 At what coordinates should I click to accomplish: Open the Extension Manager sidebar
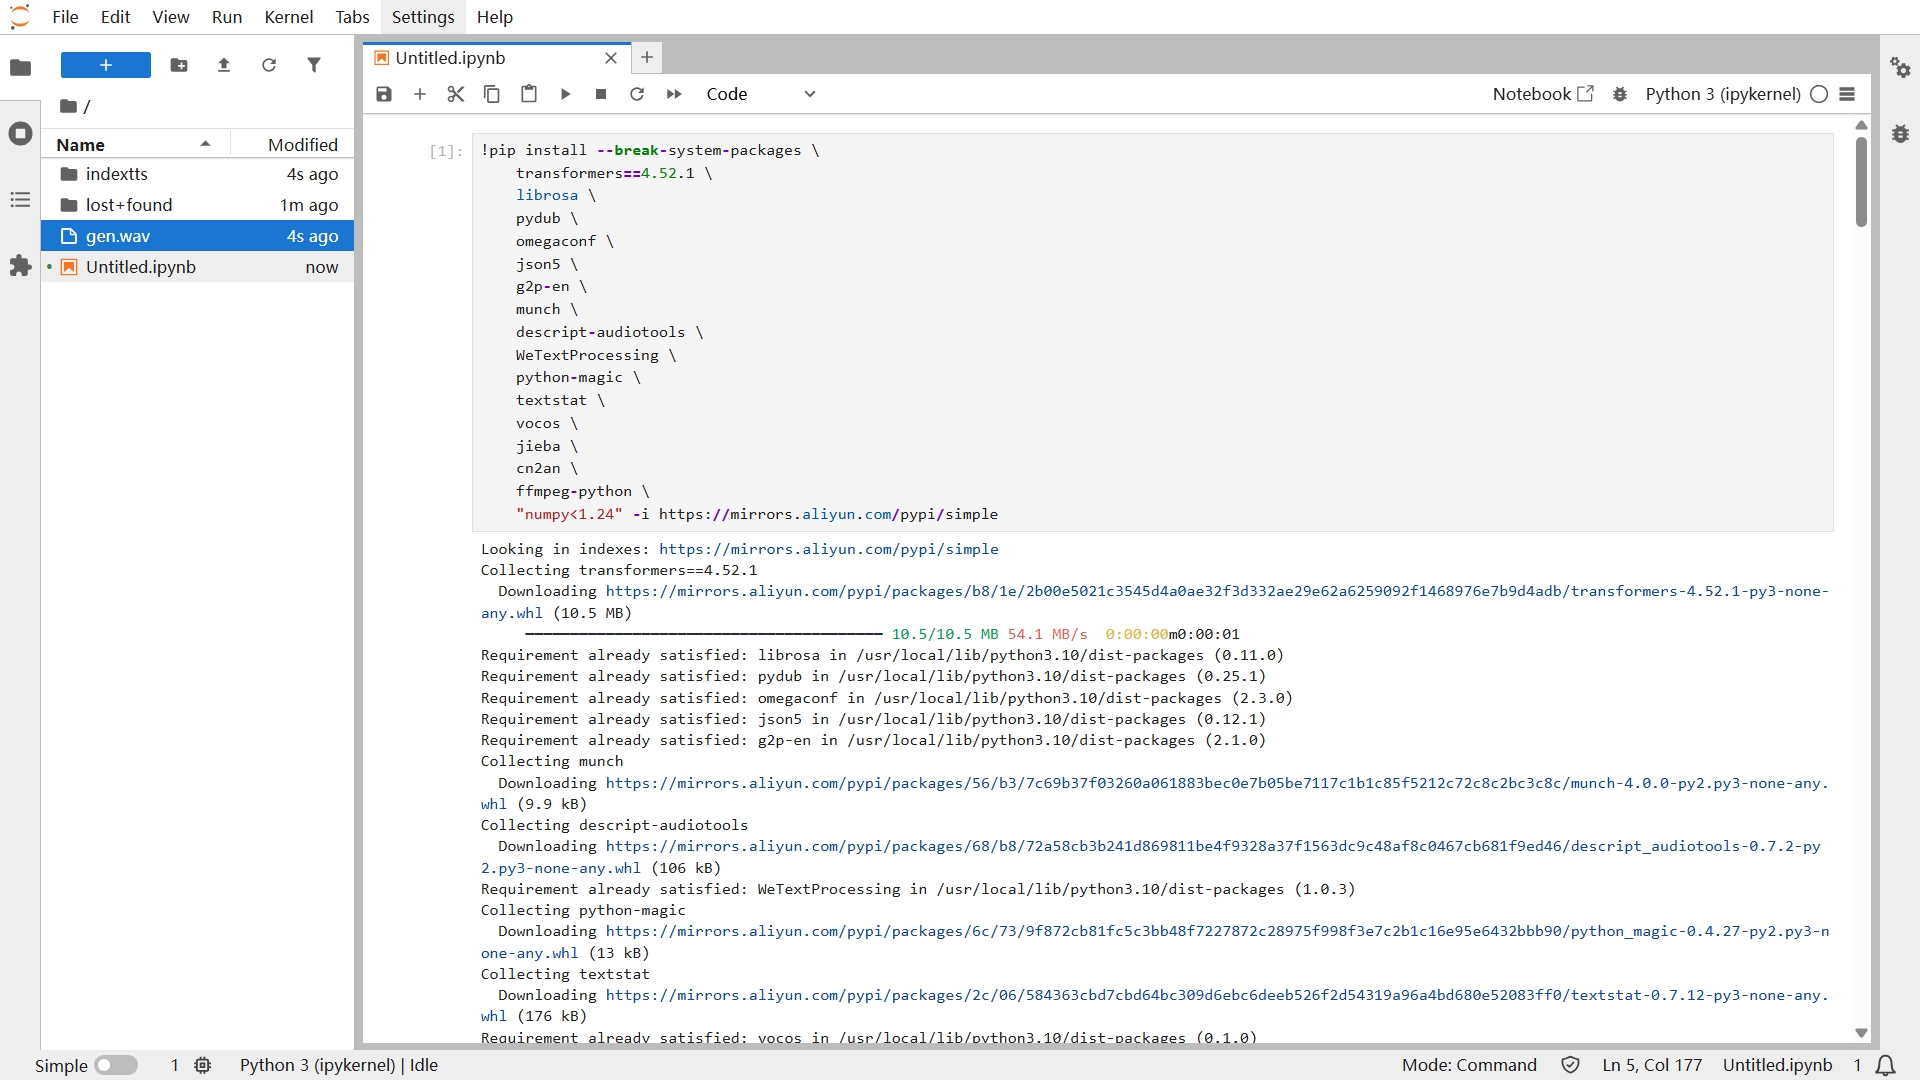tap(20, 266)
